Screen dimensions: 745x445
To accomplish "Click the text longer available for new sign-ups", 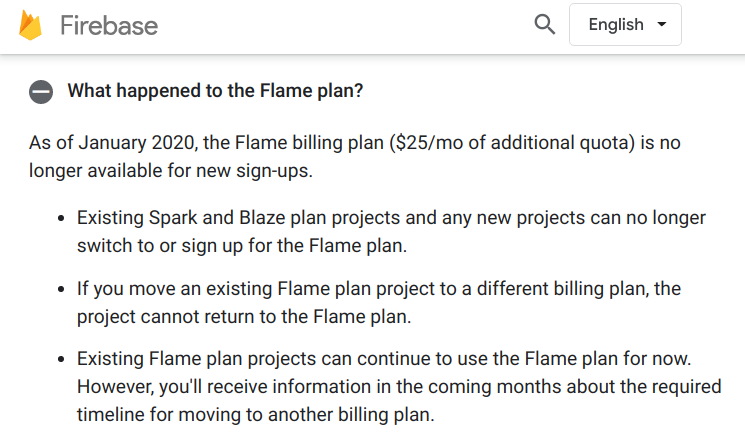I will [x=171, y=171].
